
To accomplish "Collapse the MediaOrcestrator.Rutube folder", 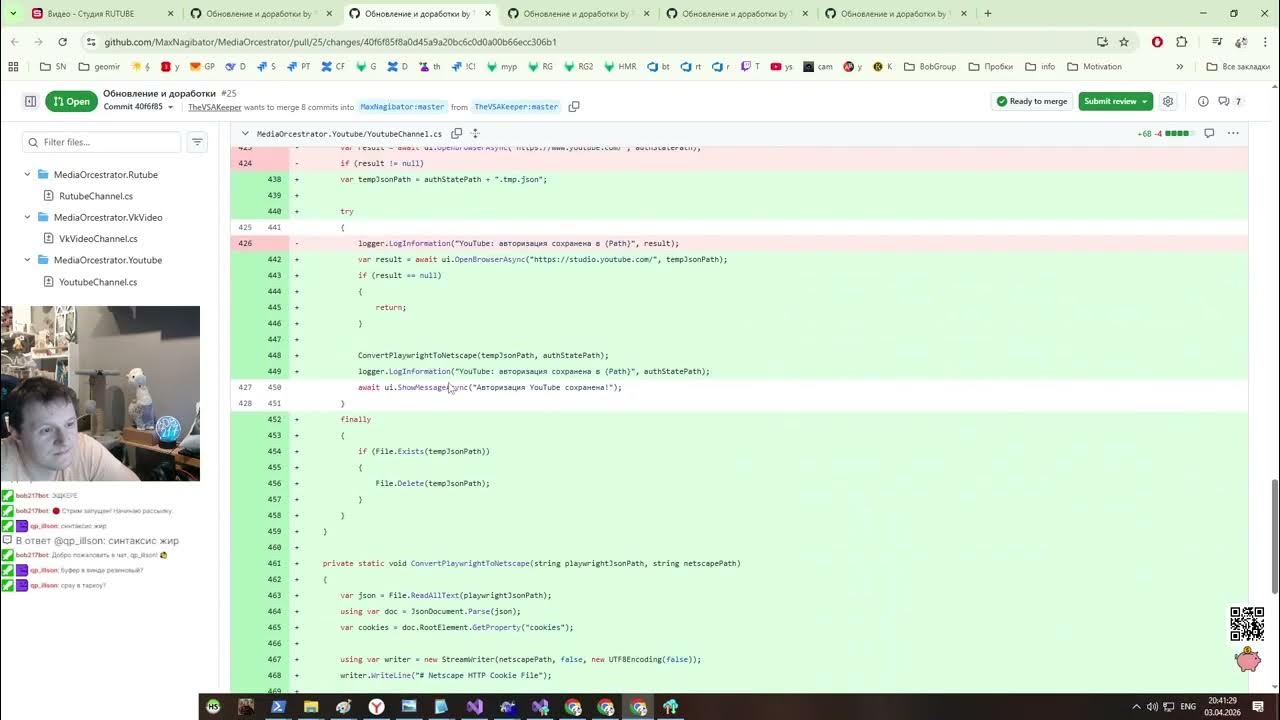I will (x=27, y=175).
